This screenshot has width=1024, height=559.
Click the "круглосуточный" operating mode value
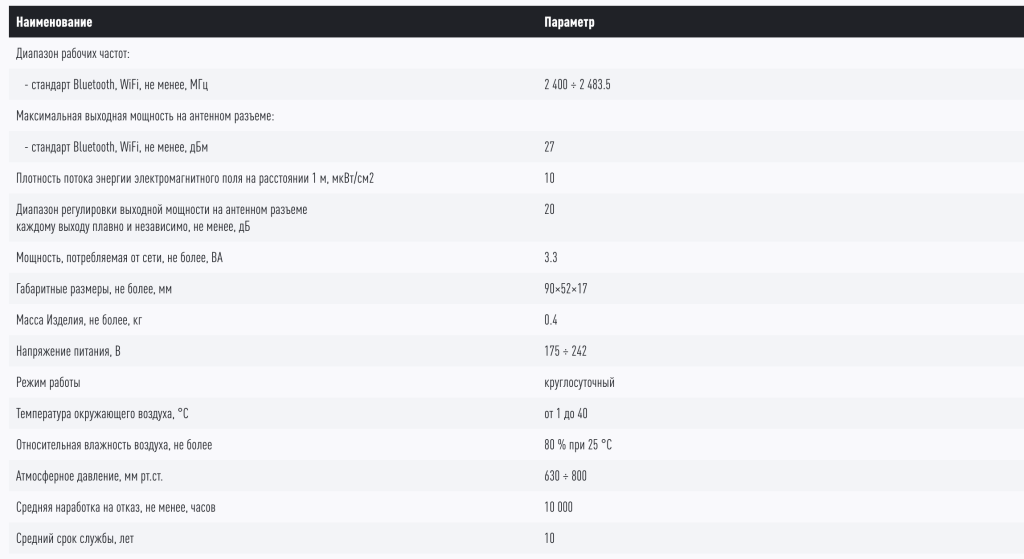tap(579, 382)
